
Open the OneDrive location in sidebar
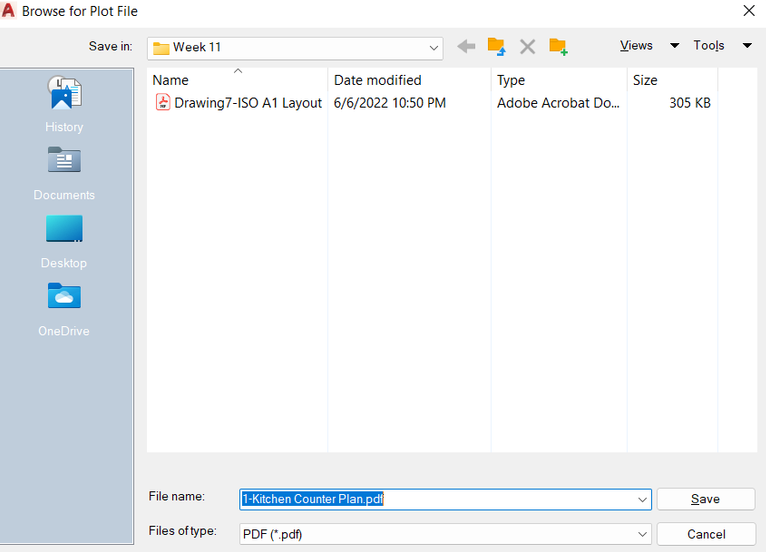[x=64, y=310]
